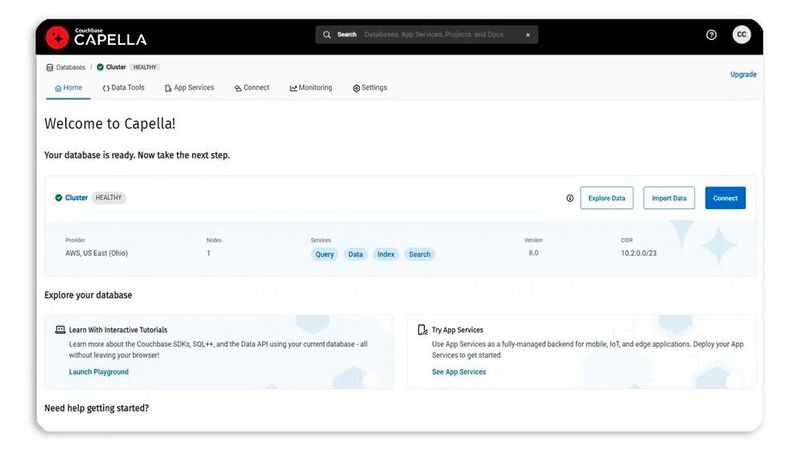Click the Upgrade link
The image size is (800, 450).
pyautogui.click(x=743, y=74)
